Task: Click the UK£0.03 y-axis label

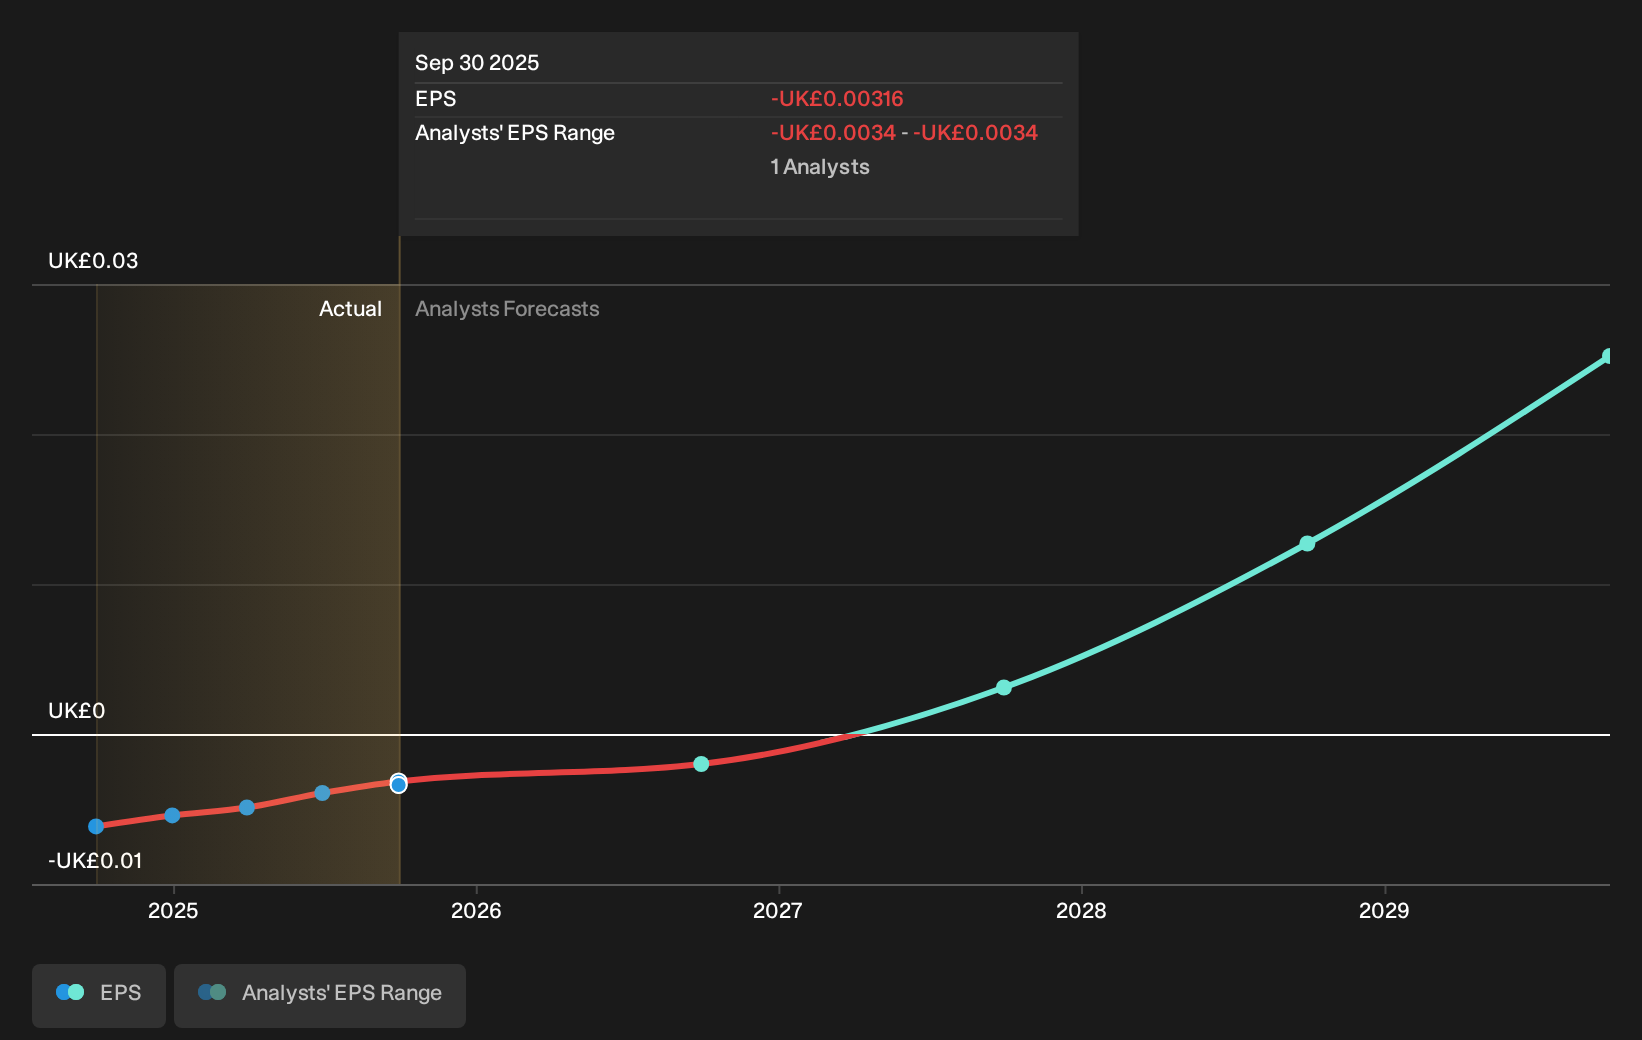Action: point(93,261)
